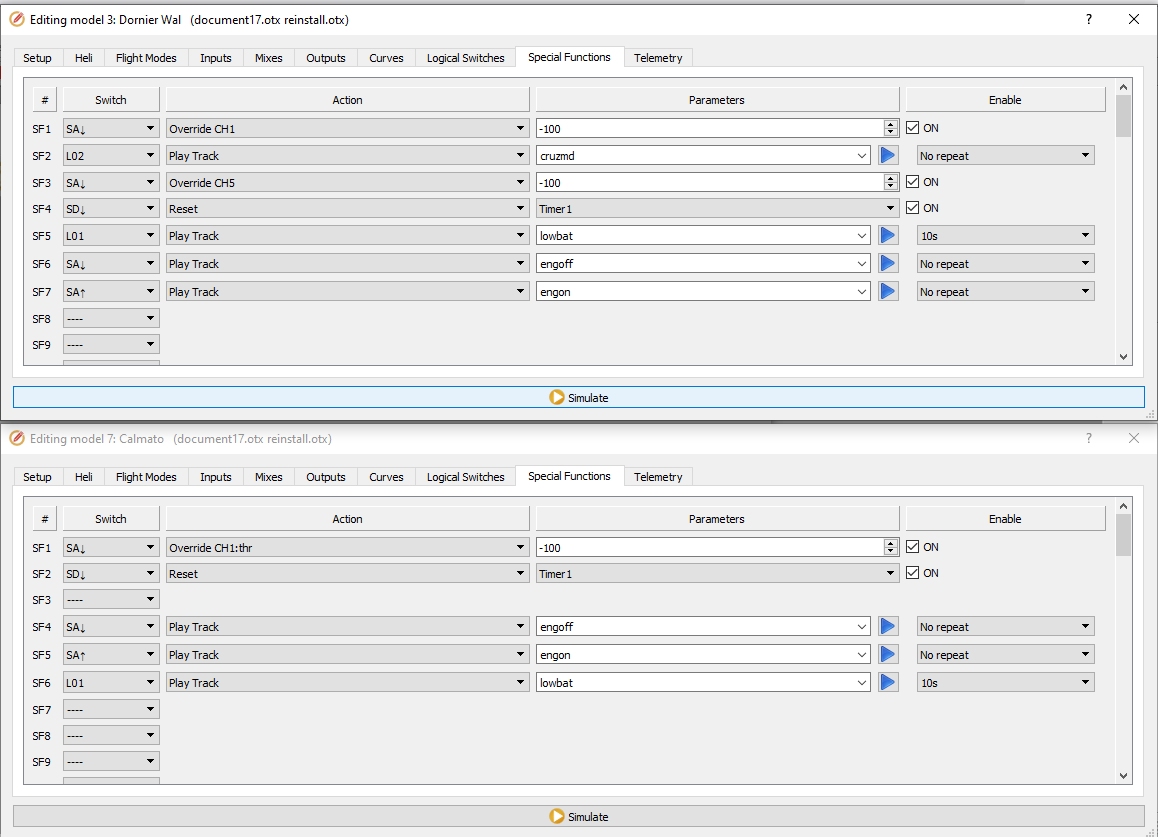The height and width of the screenshot is (837, 1158).
Task: Open the Override CH5 action dropdown in Dornier Wal
Action: [347, 182]
